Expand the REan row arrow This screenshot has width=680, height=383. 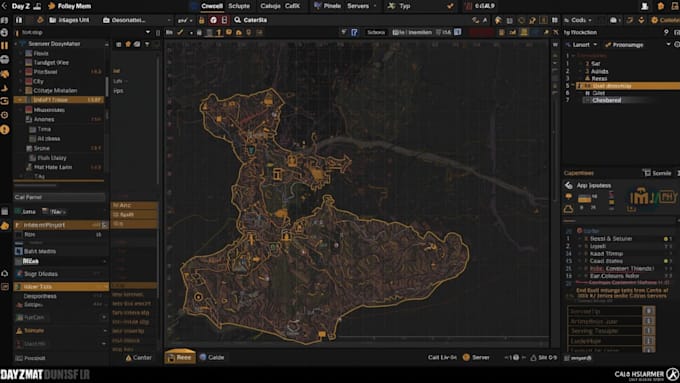click(x=104, y=262)
